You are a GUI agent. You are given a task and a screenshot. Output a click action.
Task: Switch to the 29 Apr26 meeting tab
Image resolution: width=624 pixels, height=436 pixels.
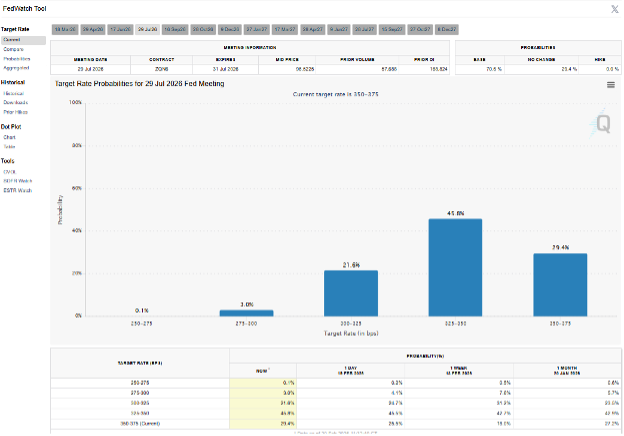(92, 30)
